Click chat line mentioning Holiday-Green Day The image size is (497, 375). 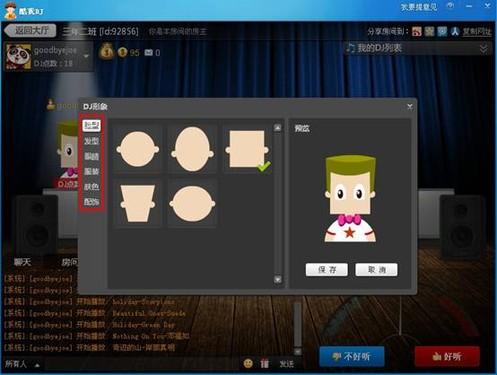pos(90,324)
